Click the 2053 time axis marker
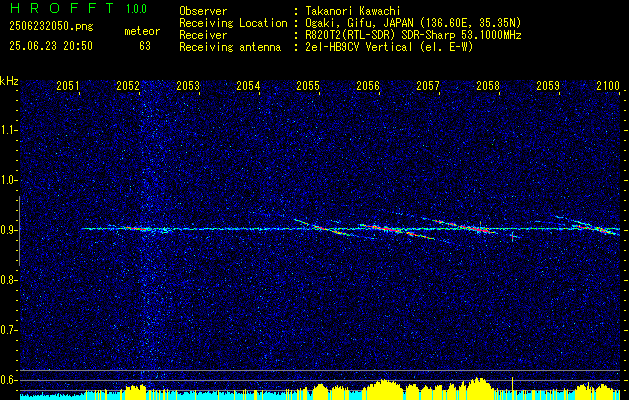The width and height of the screenshot is (629, 400). pyautogui.click(x=188, y=85)
